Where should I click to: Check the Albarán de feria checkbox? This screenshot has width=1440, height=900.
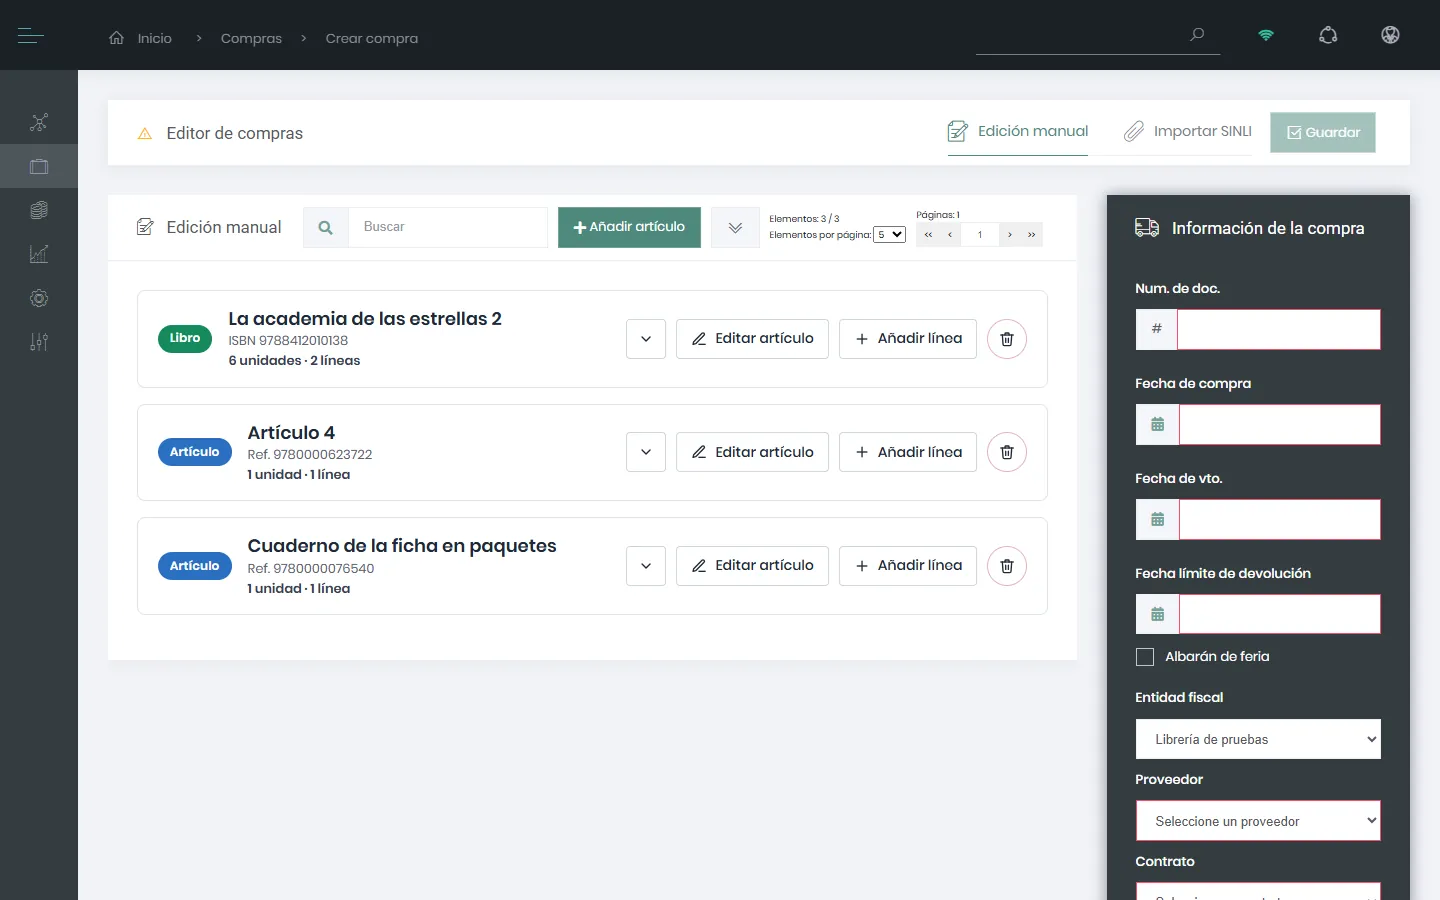pyautogui.click(x=1145, y=657)
